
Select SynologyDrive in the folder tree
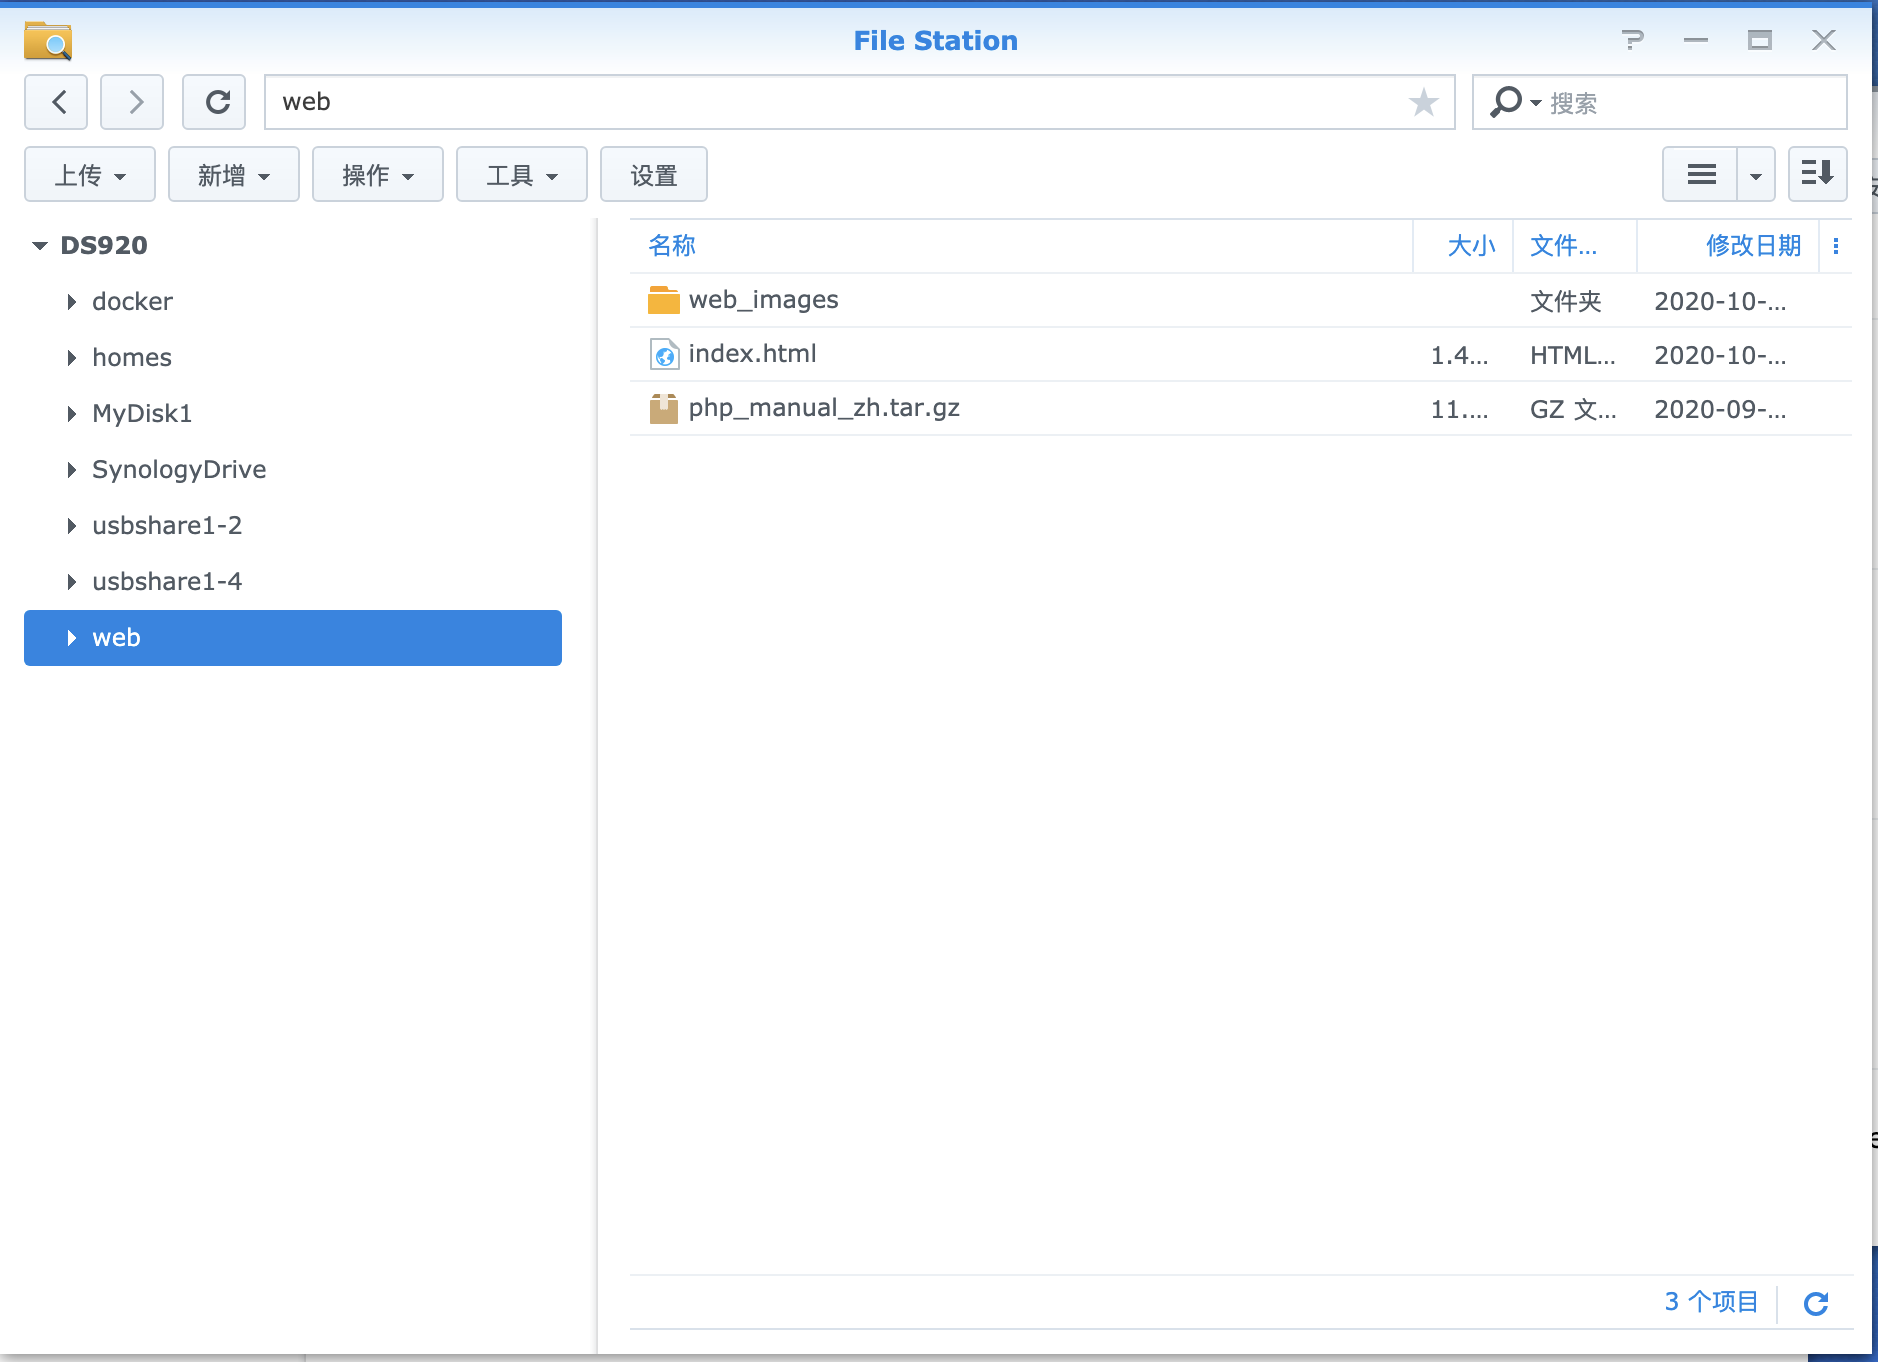(x=179, y=470)
